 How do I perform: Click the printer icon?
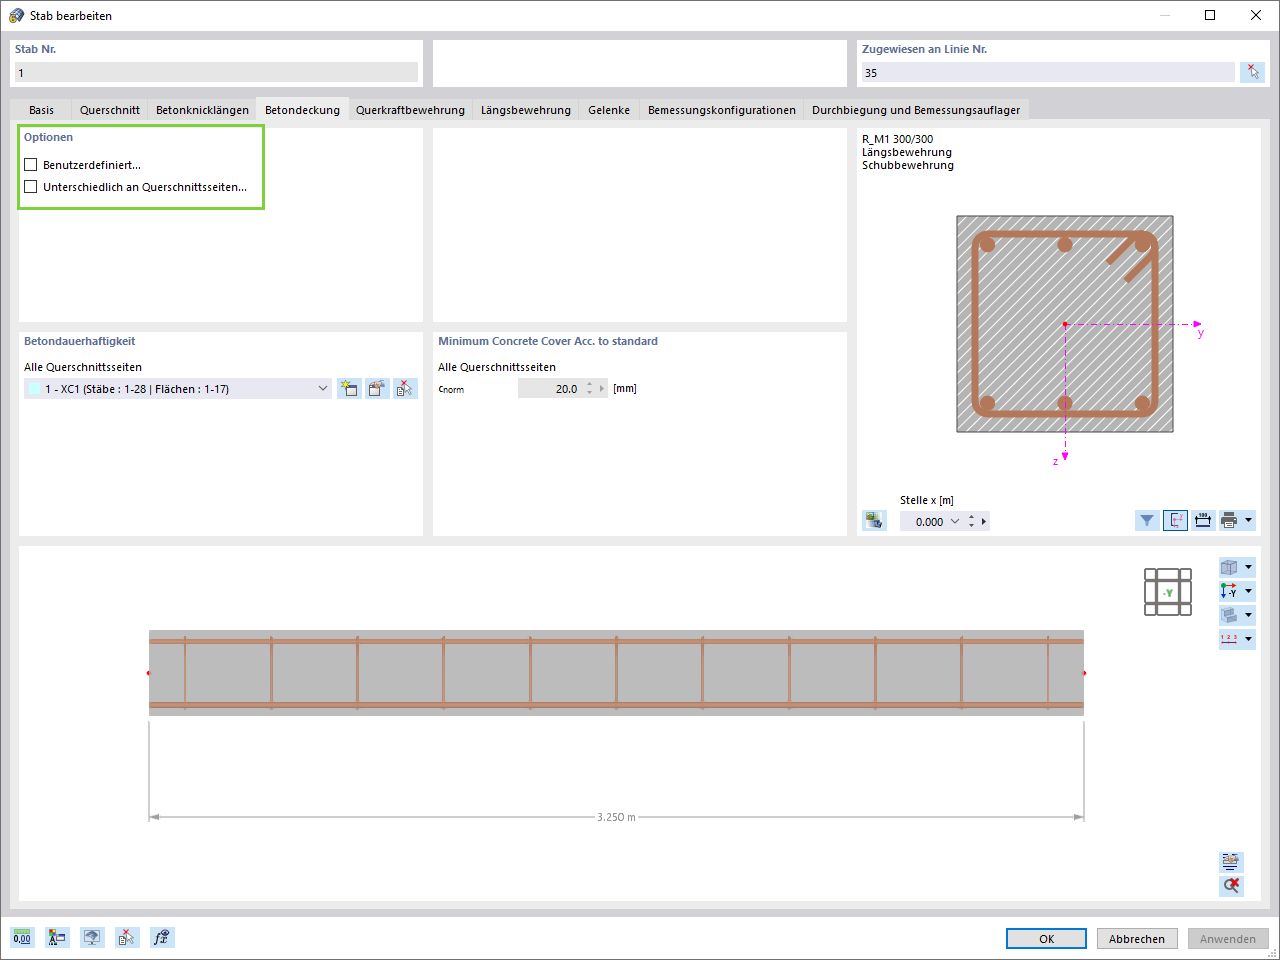point(1230,521)
